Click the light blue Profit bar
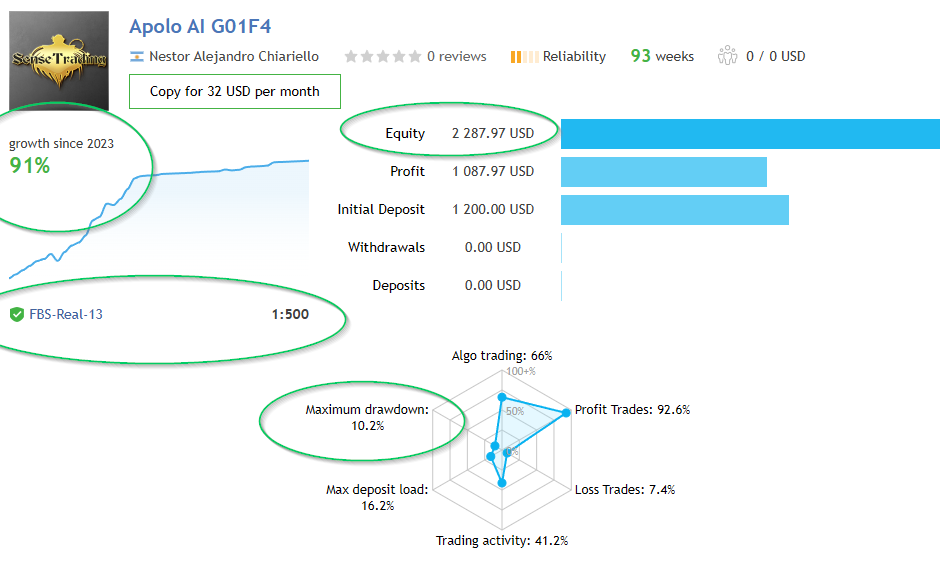Screen dimensions: 940x568 pos(664,171)
